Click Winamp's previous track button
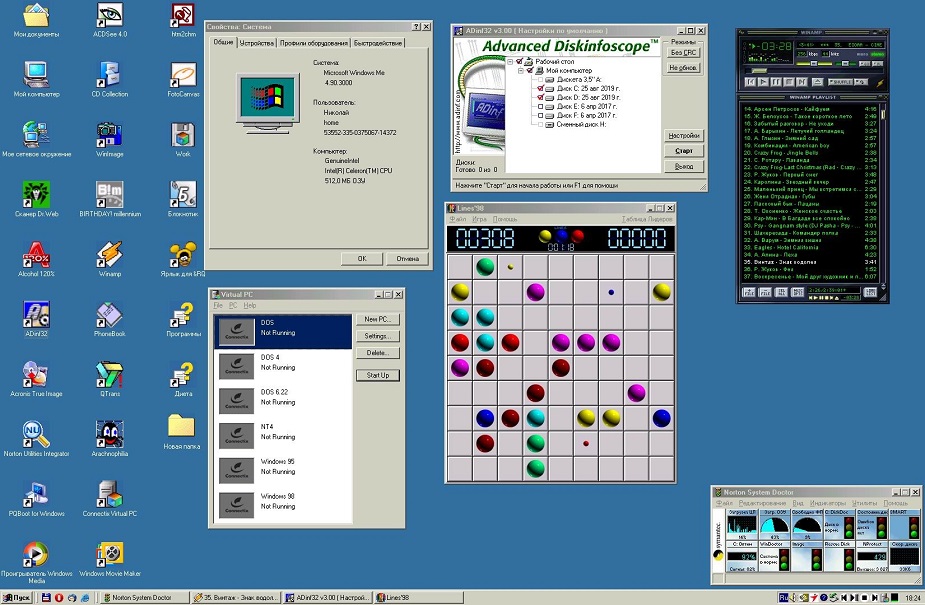Image resolution: width=925 pixels, height=605 pixels. point(750,82)
